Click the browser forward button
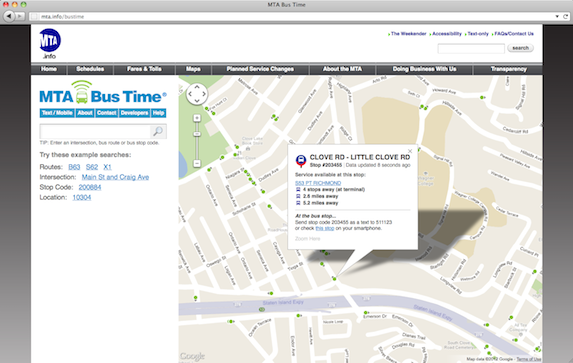This screenshot has width=573, height=363. (20, 16)
